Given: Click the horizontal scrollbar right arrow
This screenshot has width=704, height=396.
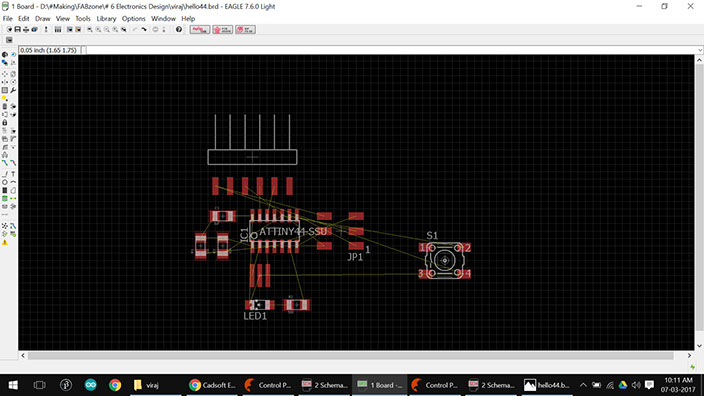Looking at the screenshot, I should tap(689, 355).
